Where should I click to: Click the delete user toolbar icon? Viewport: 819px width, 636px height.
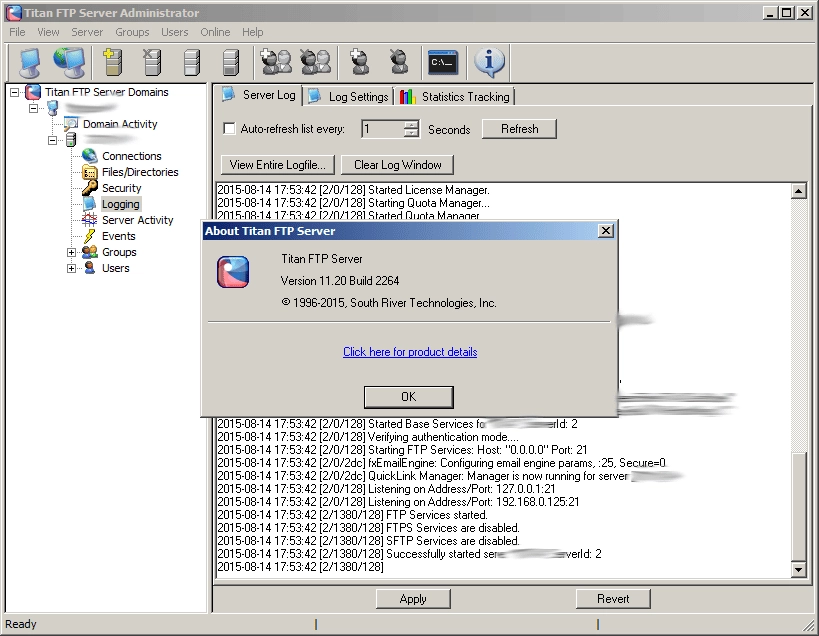(399, 62)
